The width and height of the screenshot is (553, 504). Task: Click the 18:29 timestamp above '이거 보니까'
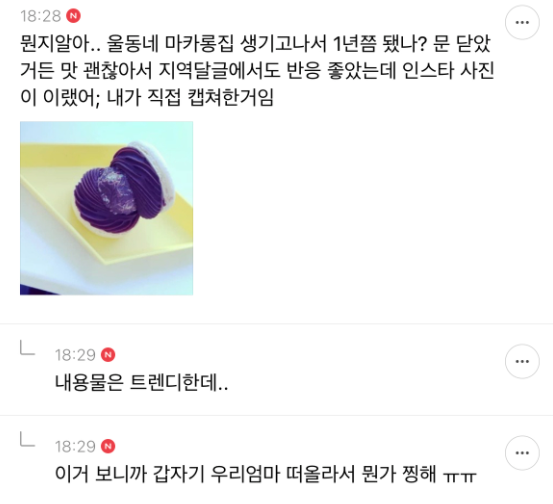pos(75,447)
